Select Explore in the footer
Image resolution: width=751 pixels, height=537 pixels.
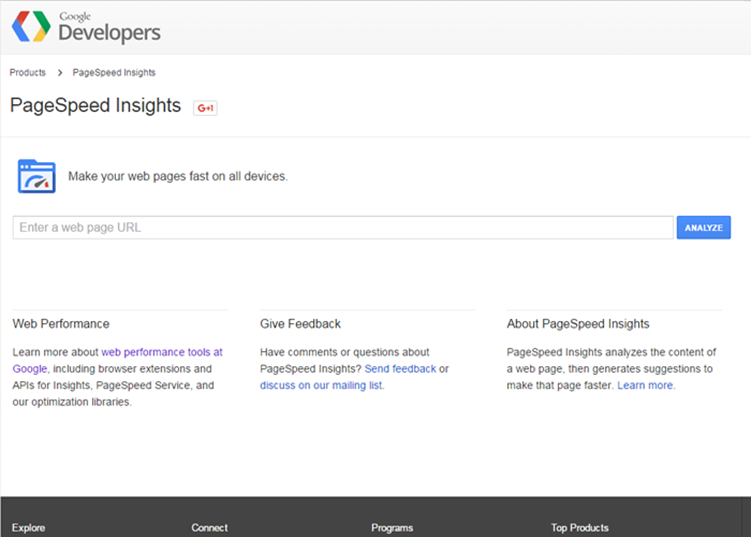point(28,527)
